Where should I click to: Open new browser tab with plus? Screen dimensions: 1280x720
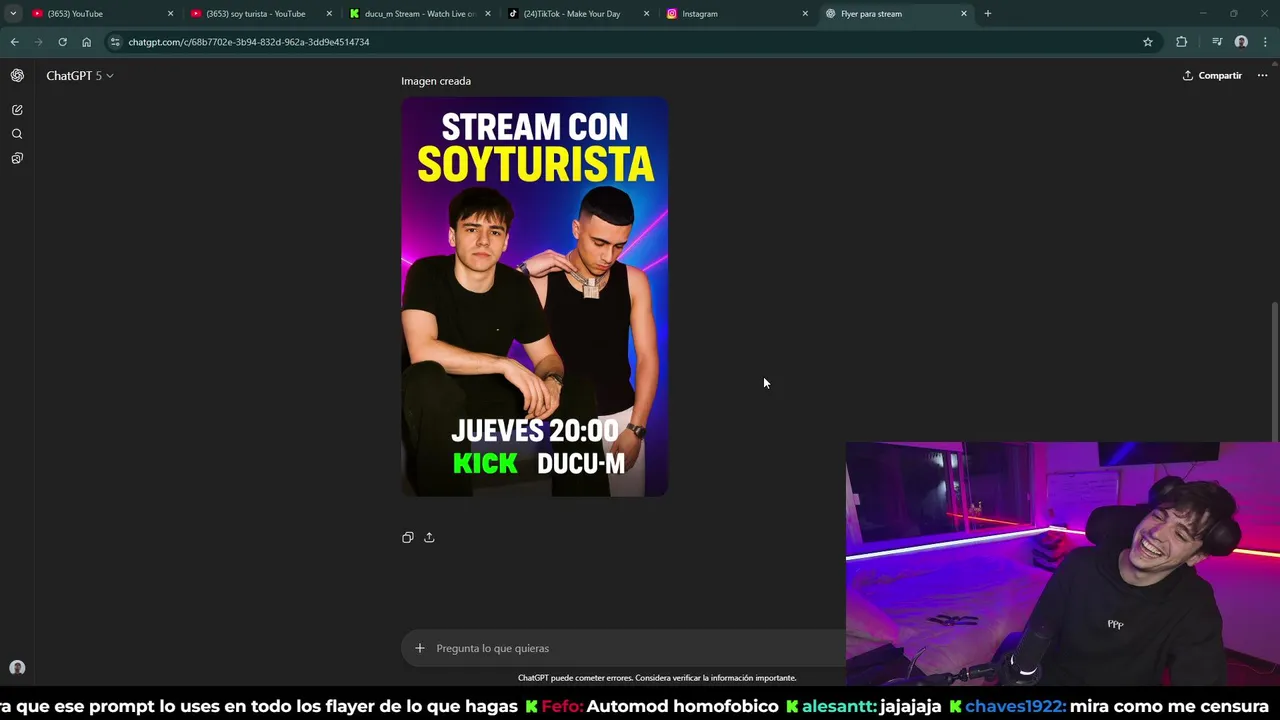click(x=988, y=14)
